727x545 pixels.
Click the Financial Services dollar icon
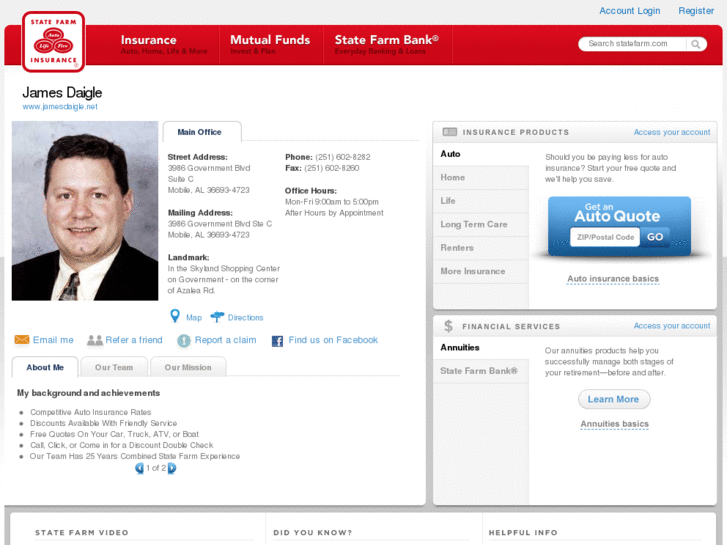point(448,326)
